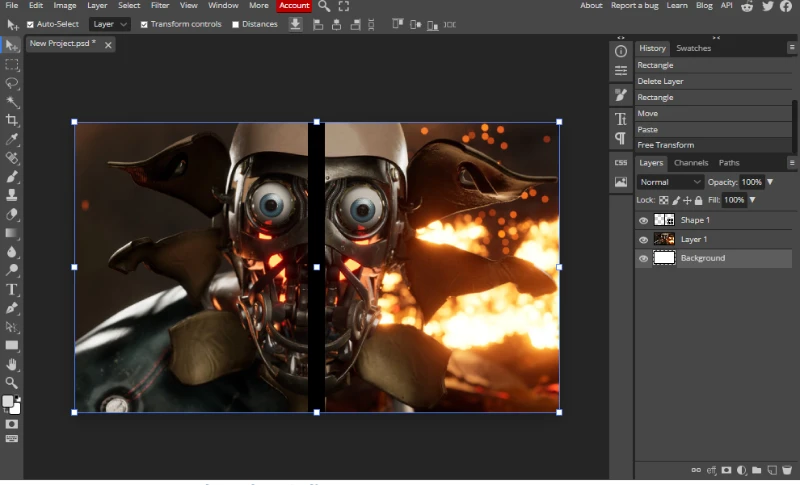Select the Eraser tool
This screenshot has height=485, width=800.
[11, 214]
